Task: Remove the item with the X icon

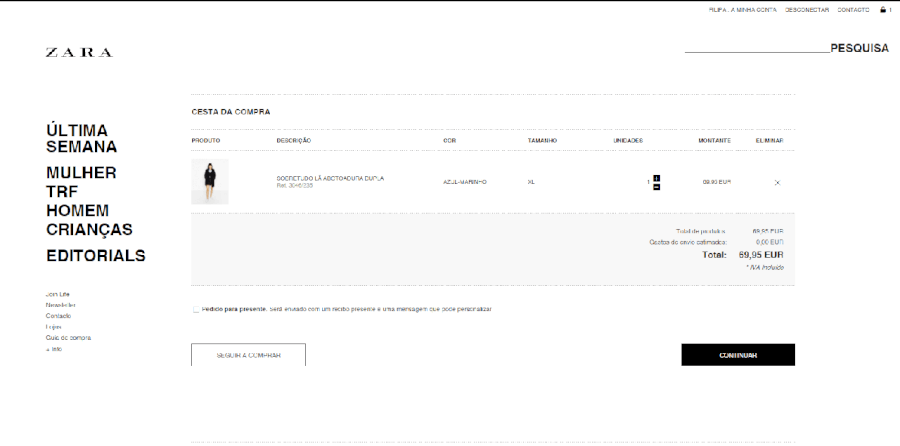Action: pyautogui.click(x=777, y=183)
